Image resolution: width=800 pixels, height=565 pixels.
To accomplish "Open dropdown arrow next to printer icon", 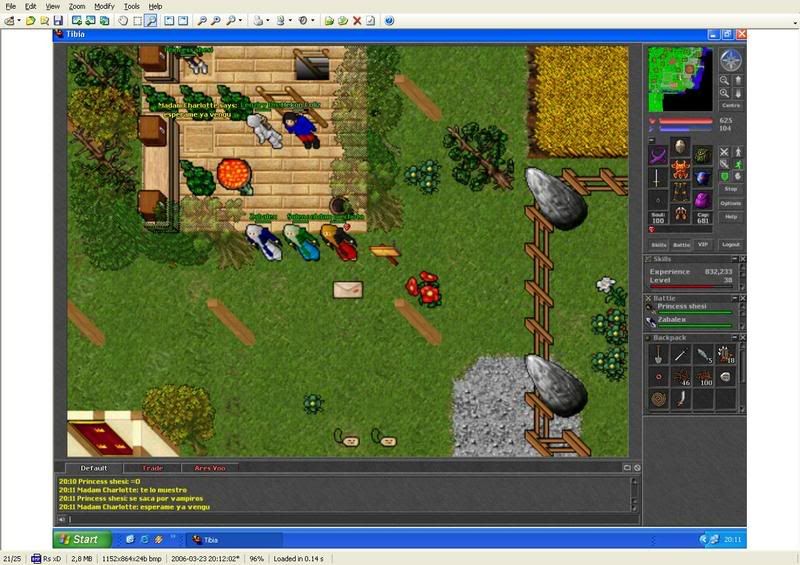I will coord(268,20).
